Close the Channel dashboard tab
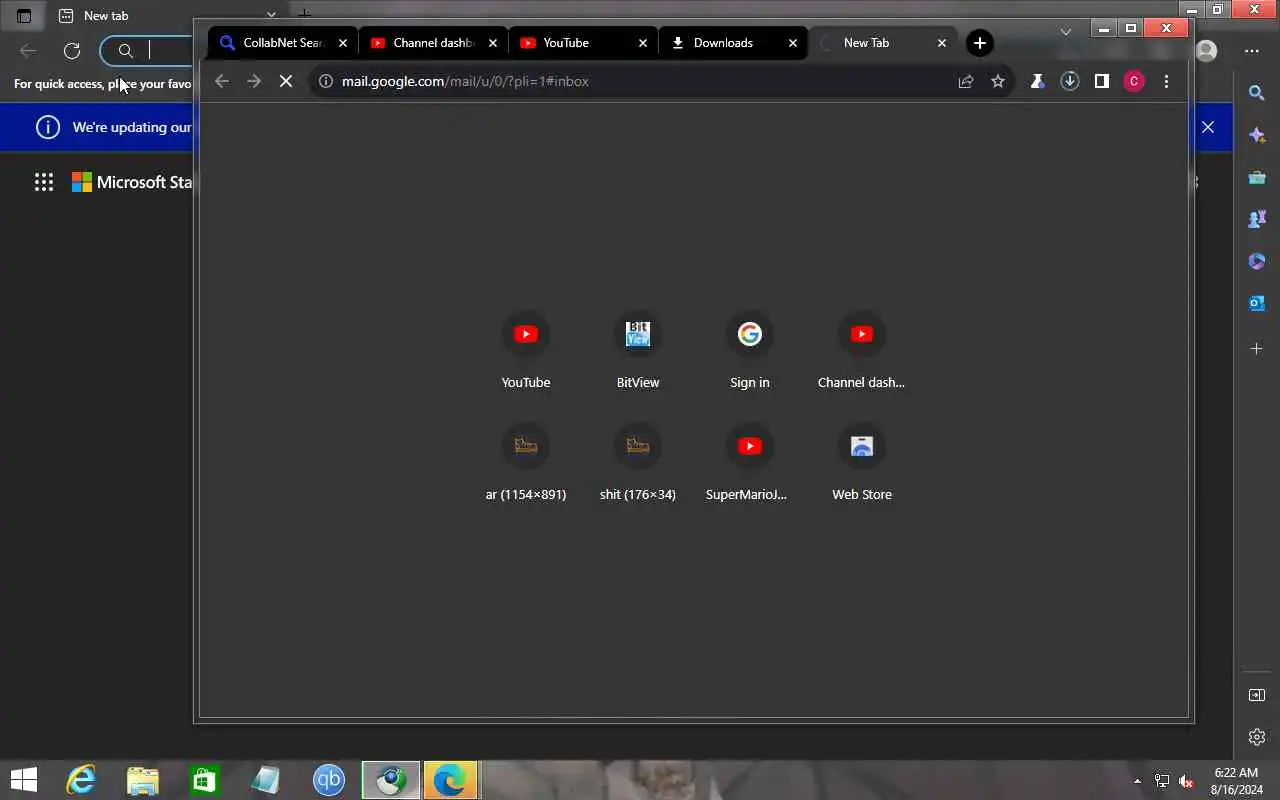 (493, 43)
